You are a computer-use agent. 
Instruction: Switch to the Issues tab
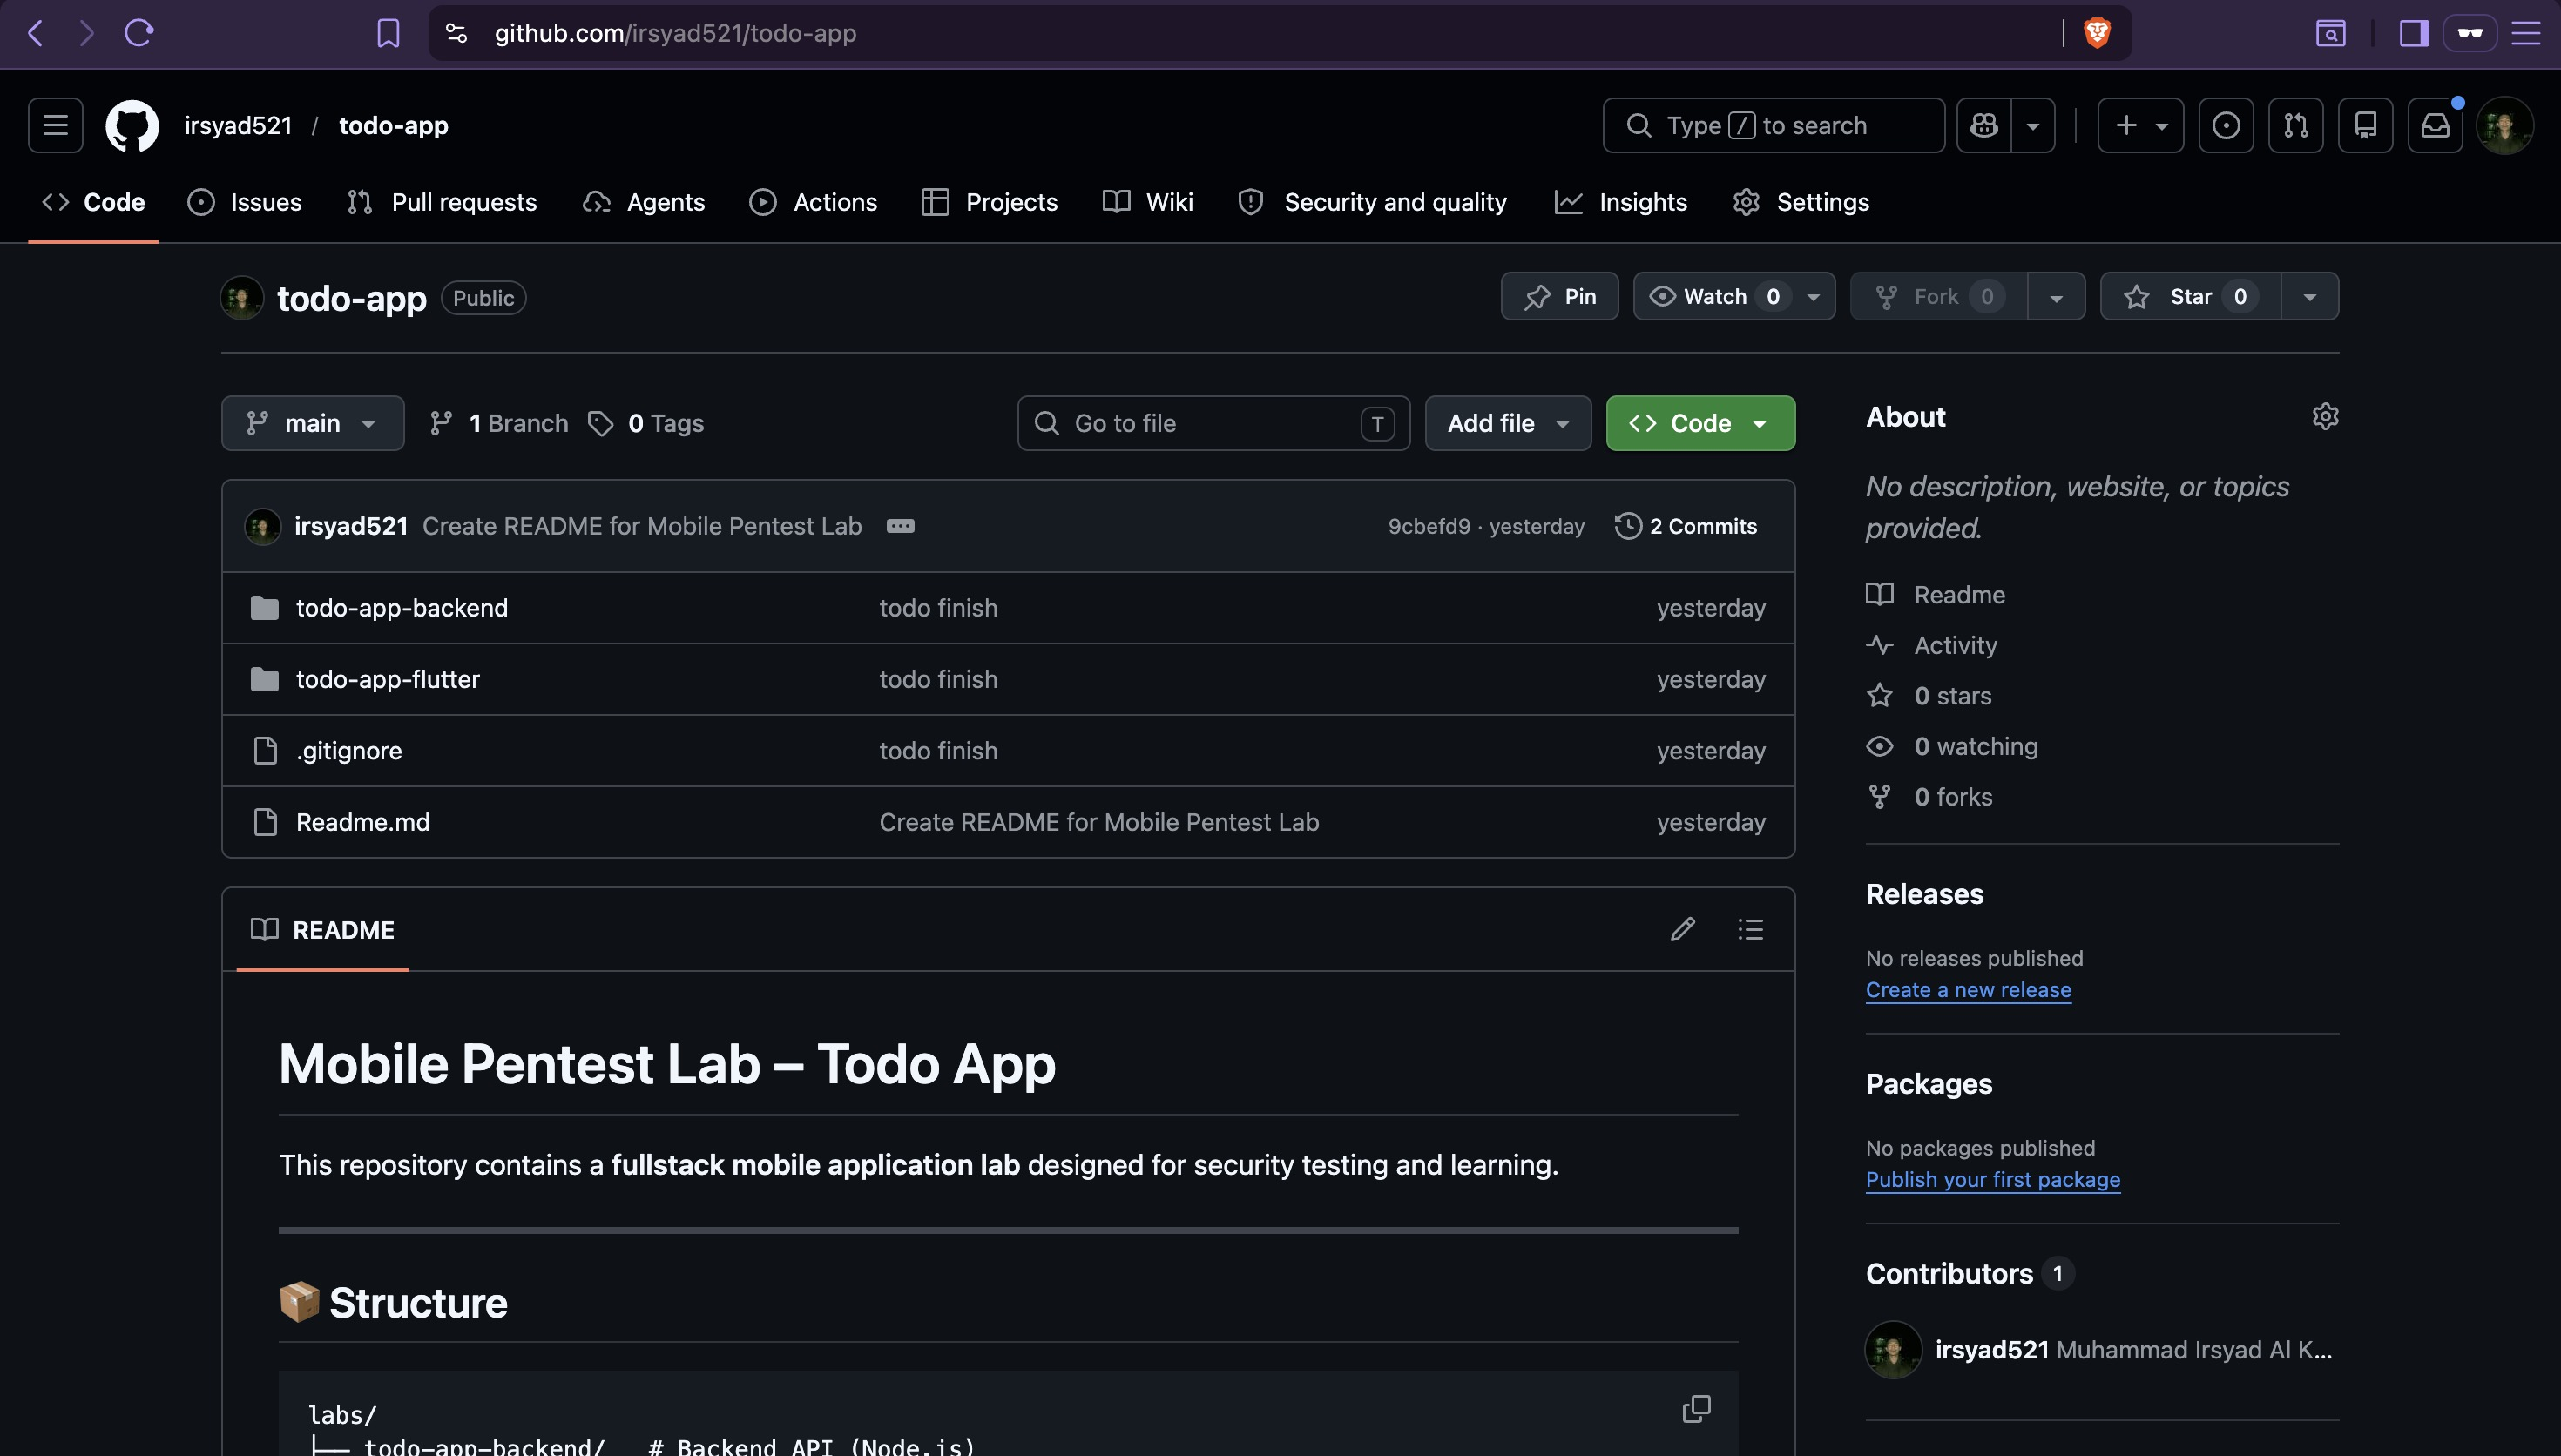[245, 202]
